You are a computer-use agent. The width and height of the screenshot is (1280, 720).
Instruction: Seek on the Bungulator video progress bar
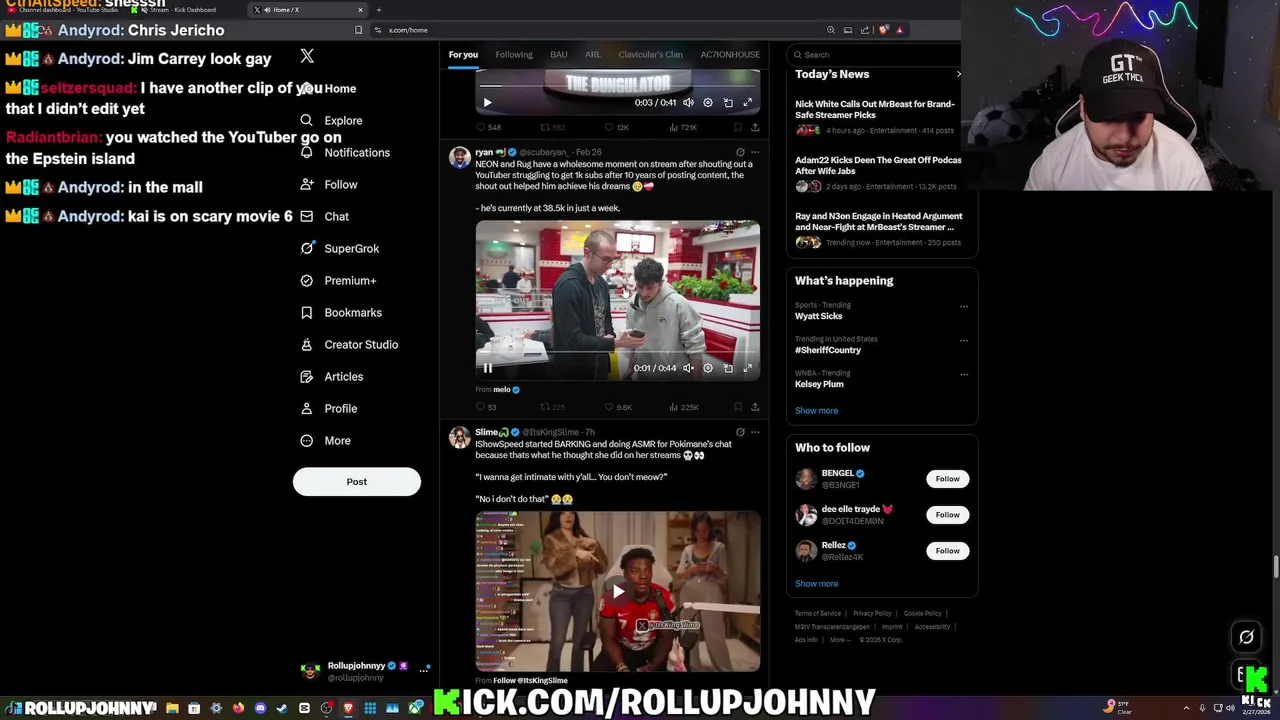pyautogui.click(x=618, y=86)
